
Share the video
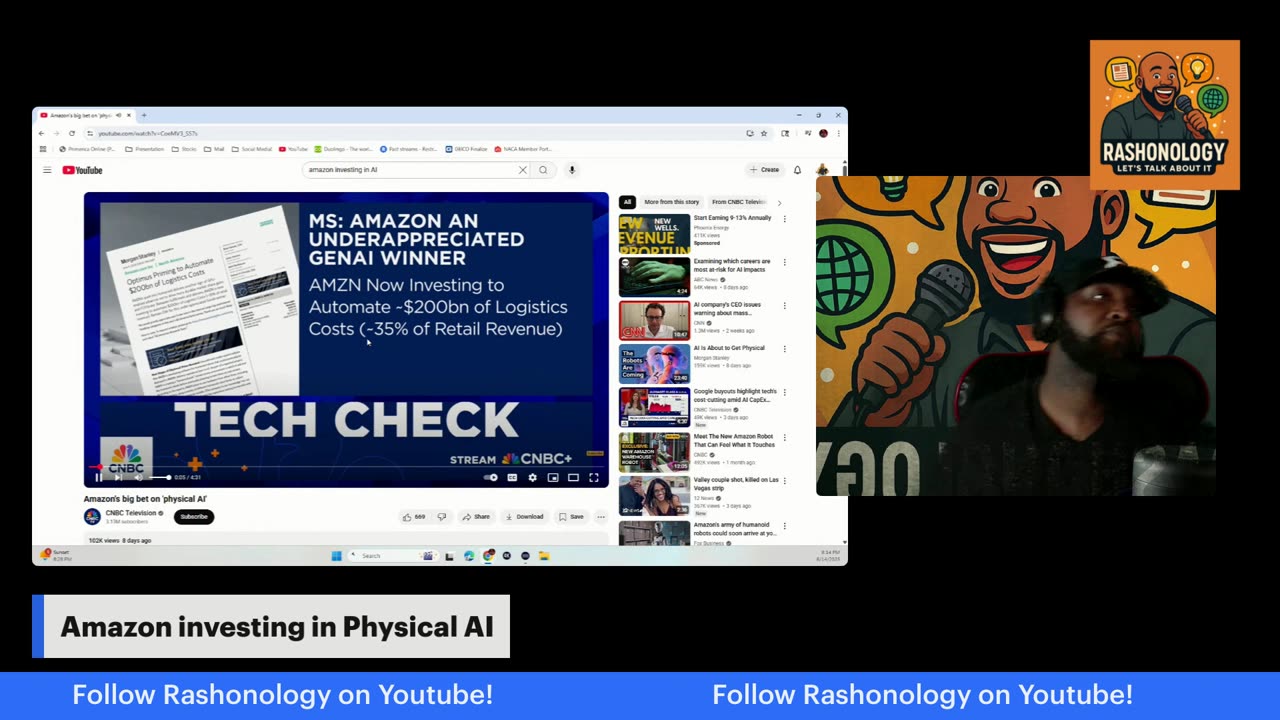(476, 517)
